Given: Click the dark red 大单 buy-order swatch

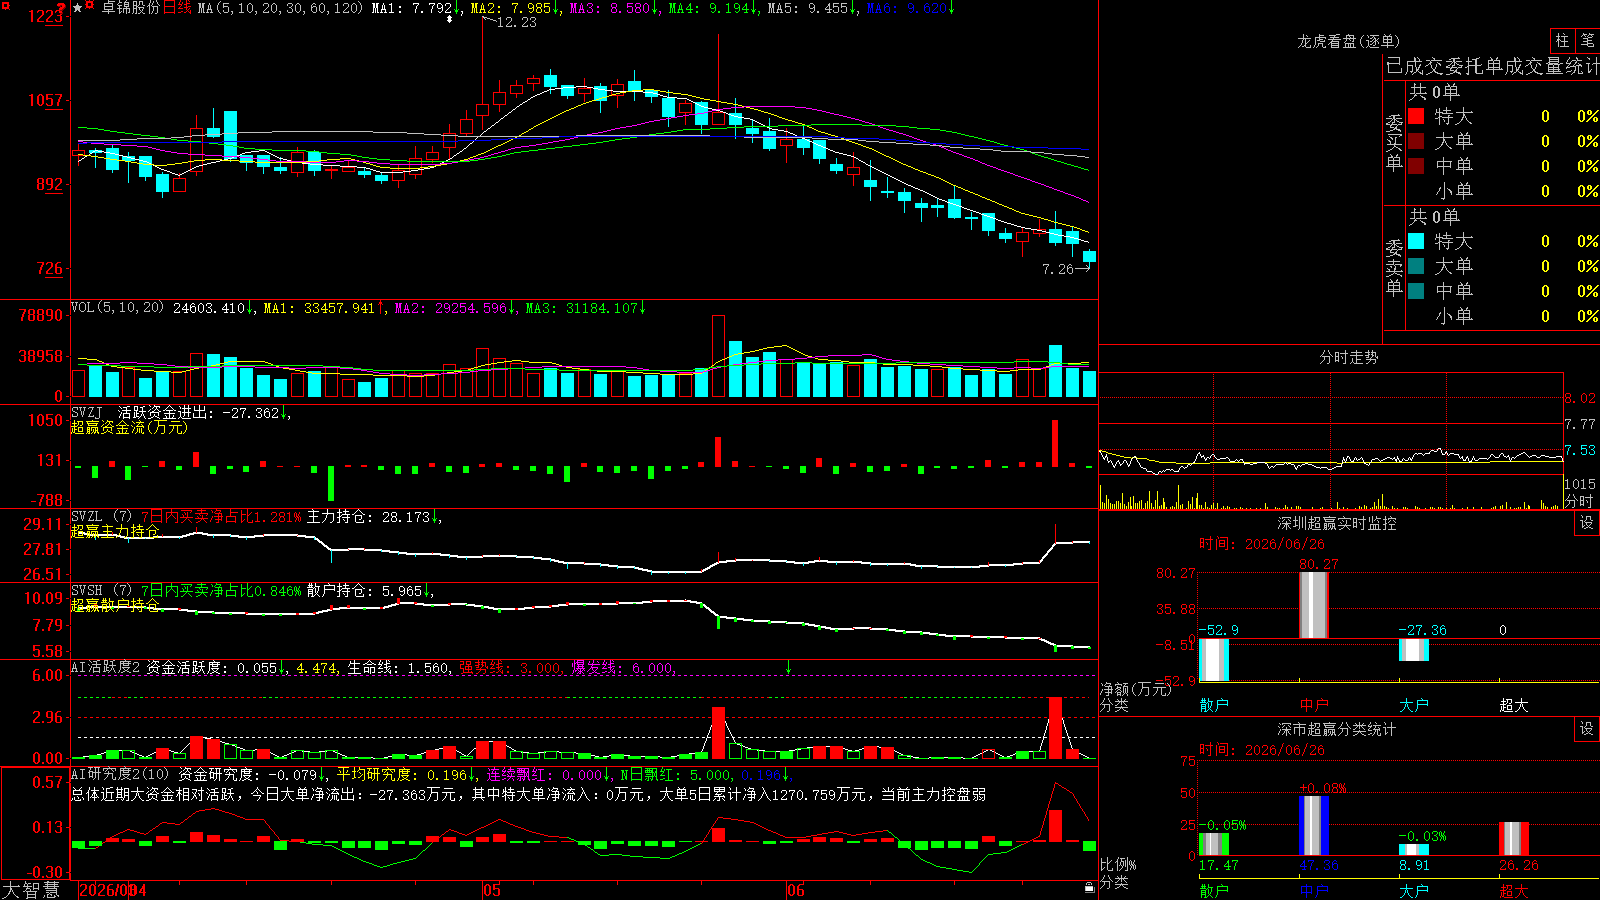Looking at the screenshot, I should [x=1416, y=141].
